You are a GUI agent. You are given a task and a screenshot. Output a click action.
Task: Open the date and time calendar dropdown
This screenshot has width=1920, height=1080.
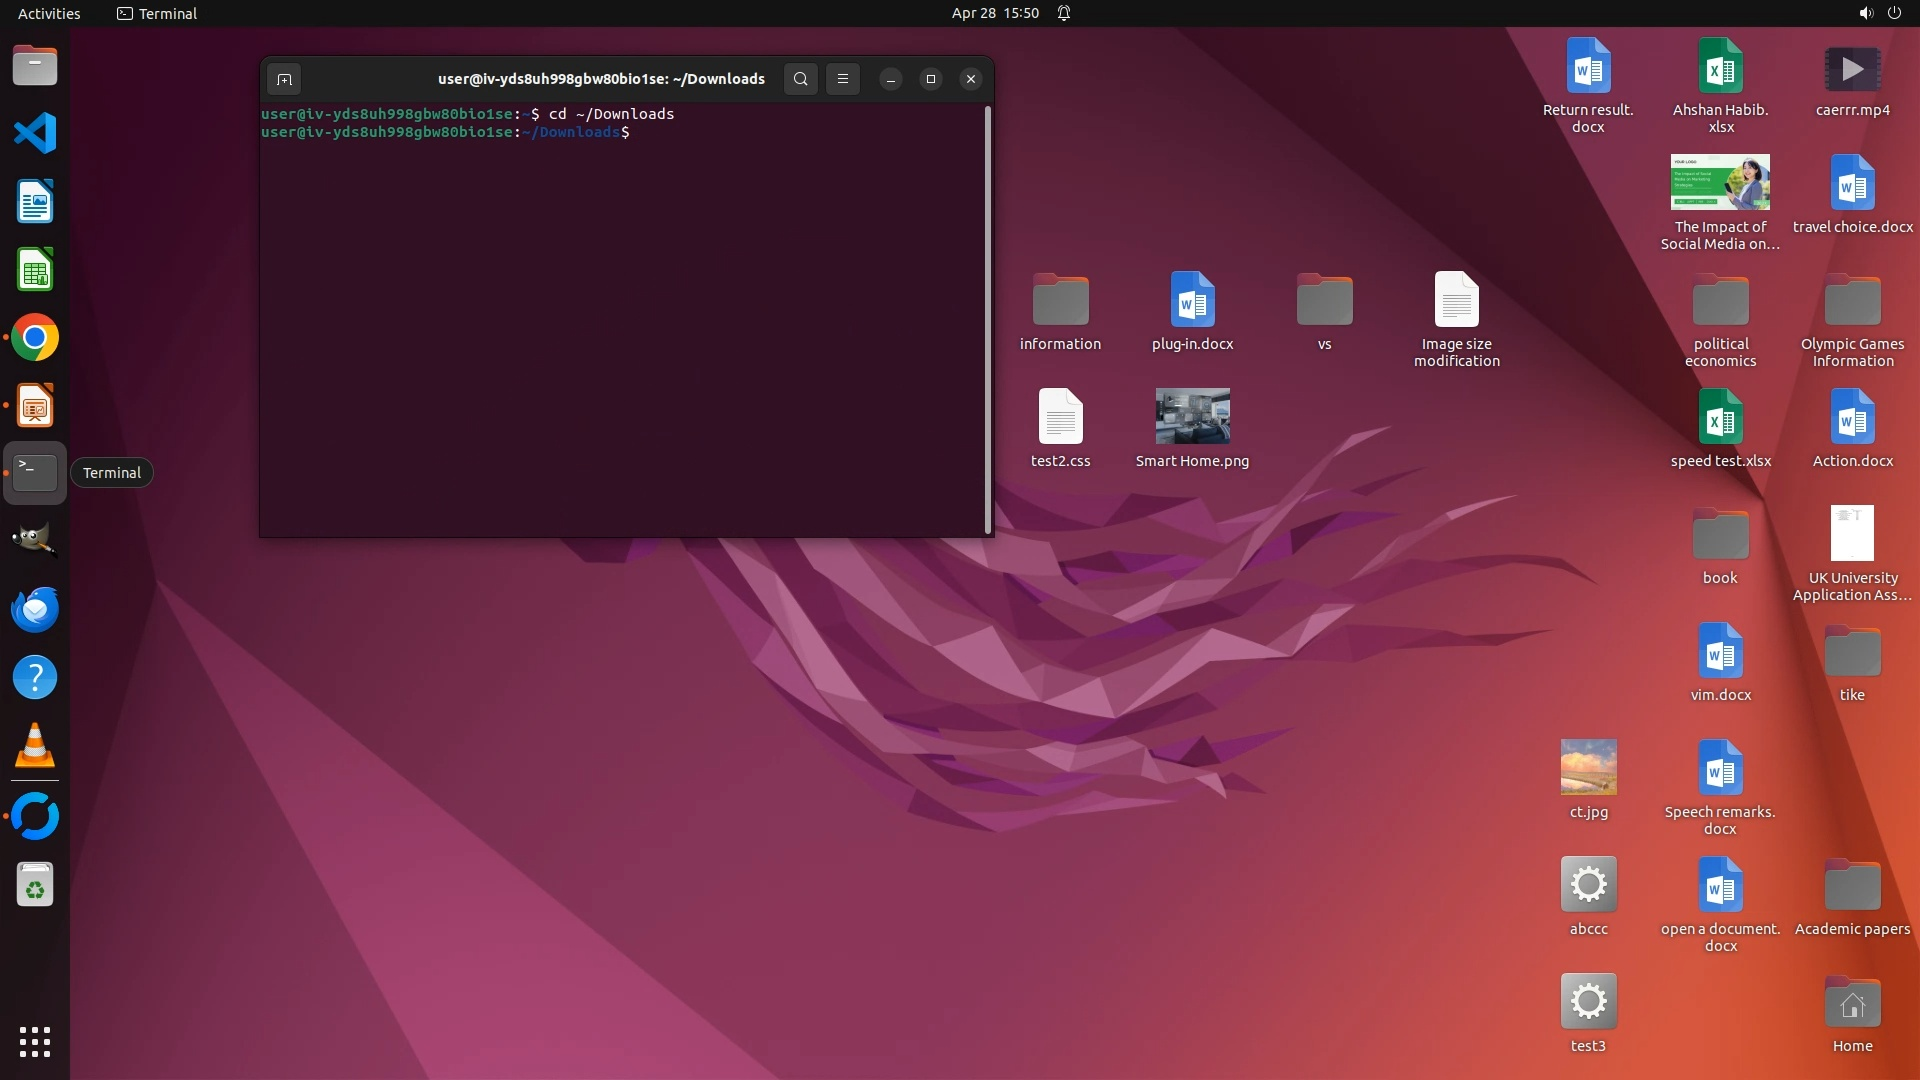coord(994,13)
